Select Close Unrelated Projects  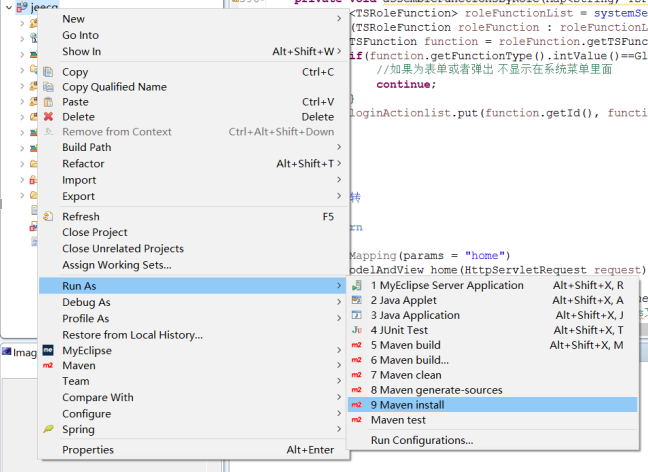193,248
